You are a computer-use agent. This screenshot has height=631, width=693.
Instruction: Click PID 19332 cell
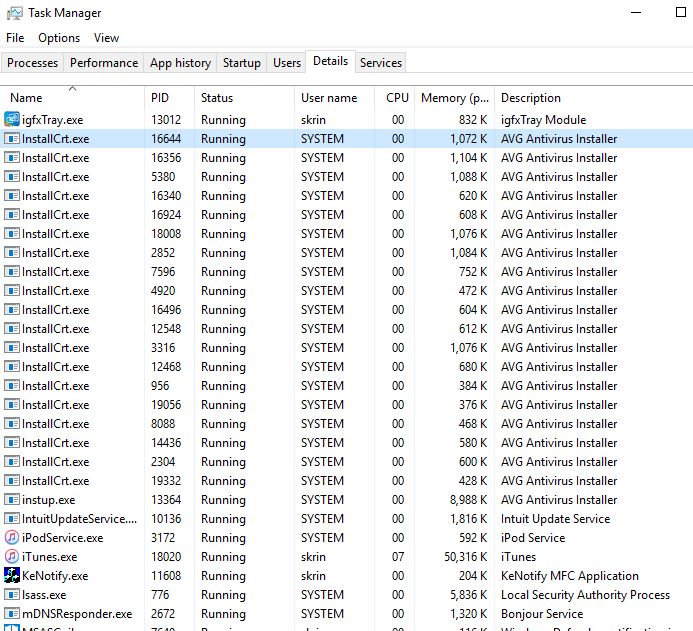coord(166,481)
